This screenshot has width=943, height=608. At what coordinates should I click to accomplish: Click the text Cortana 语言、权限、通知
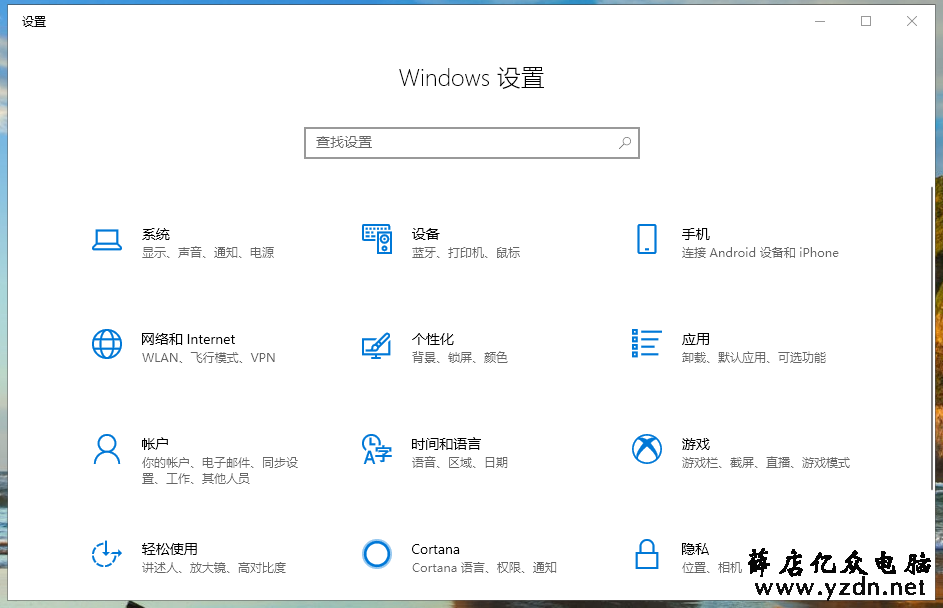(484, 568)
